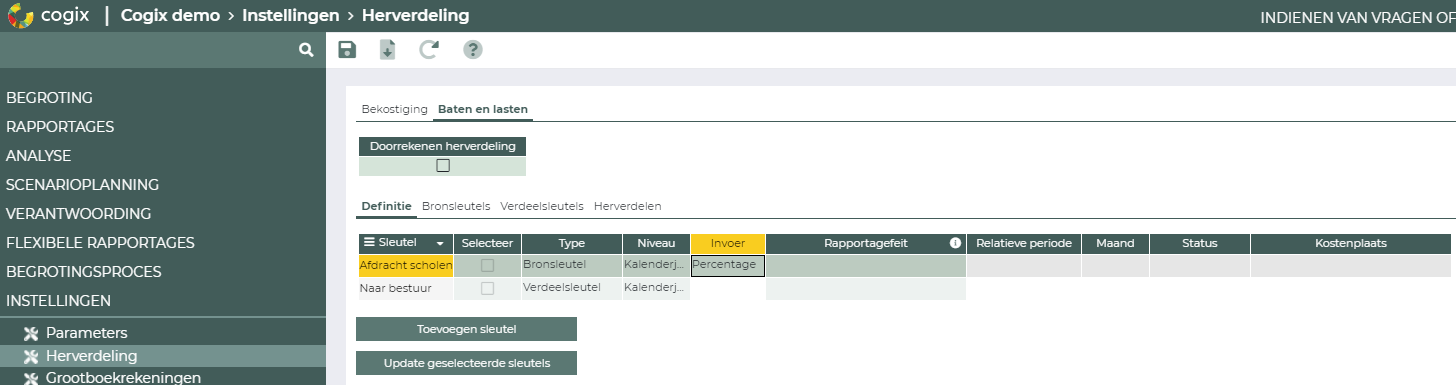The height and width of the screenshot is (385, 1456).
Task: Click the Herverdeling breadcrumb
Action: coord(415,16)
